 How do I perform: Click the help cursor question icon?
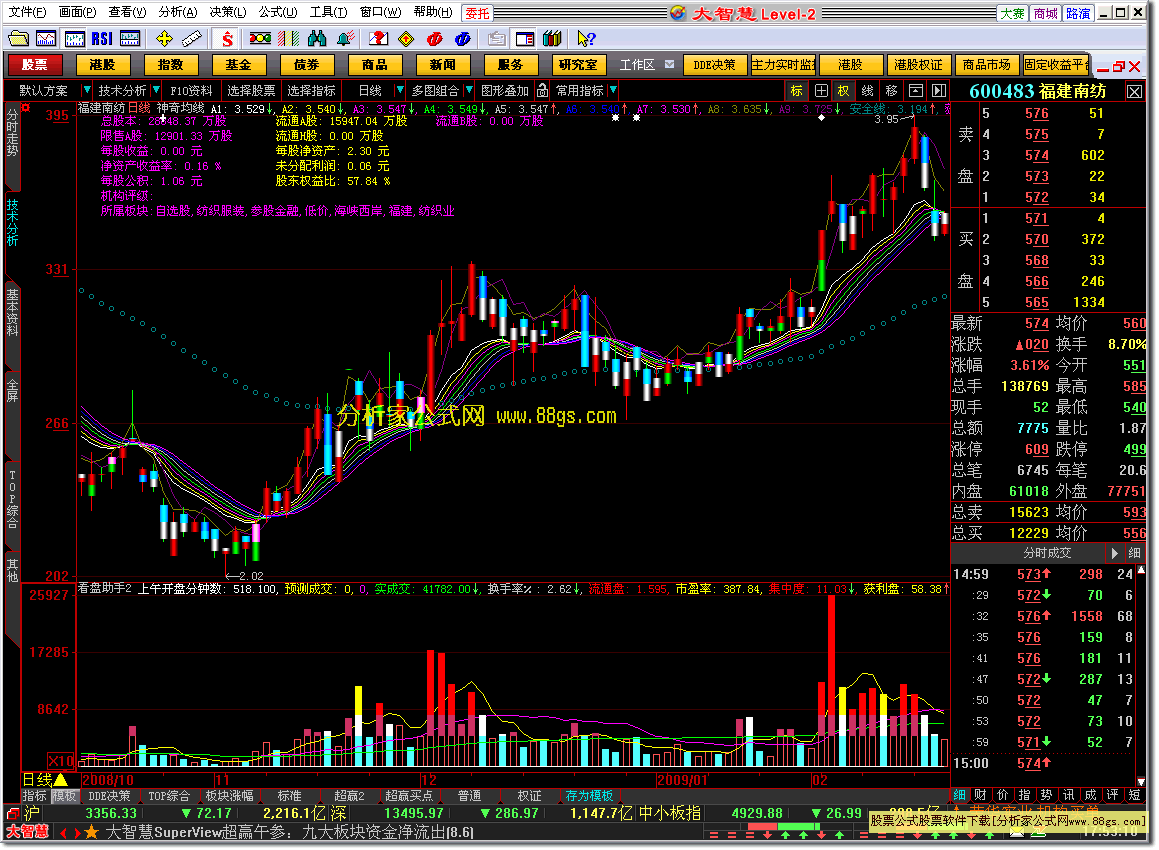(586, 38)
